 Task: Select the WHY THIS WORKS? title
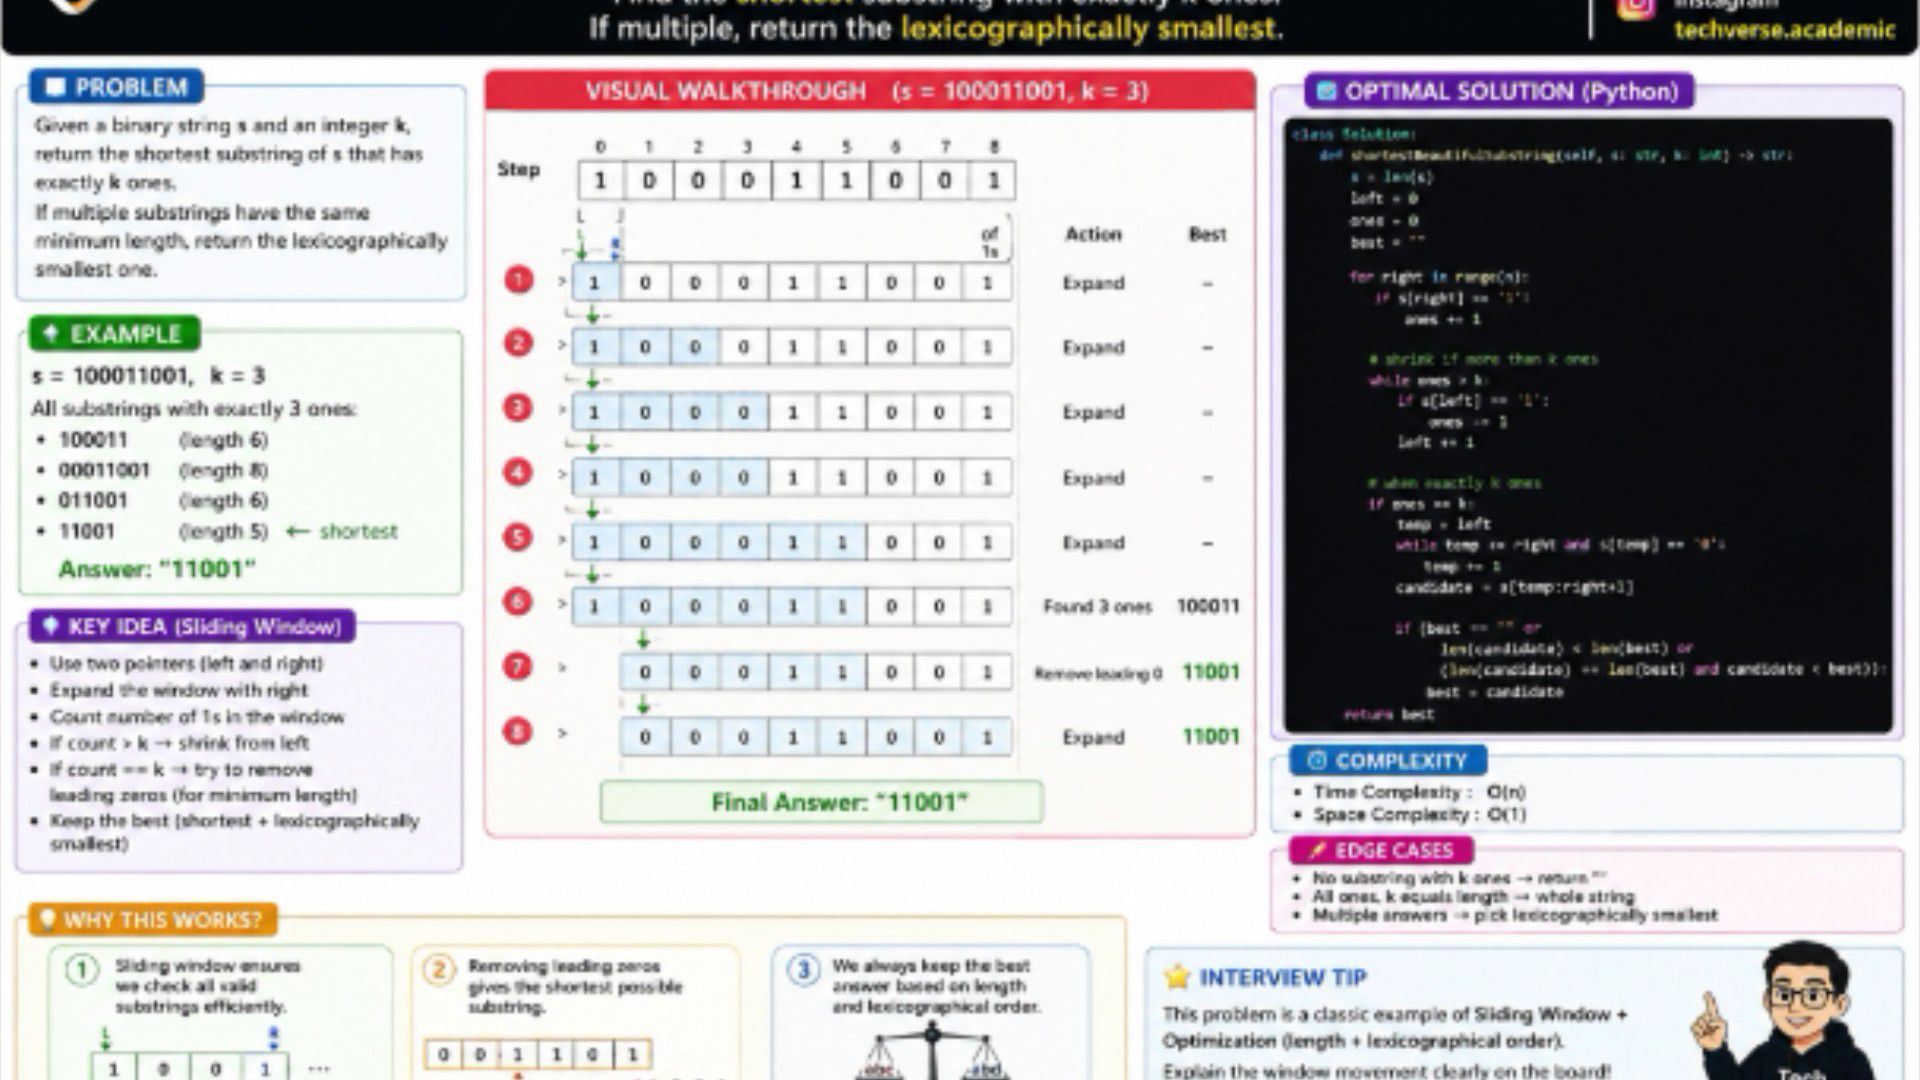pyautogui.click(x=163, y=920)
